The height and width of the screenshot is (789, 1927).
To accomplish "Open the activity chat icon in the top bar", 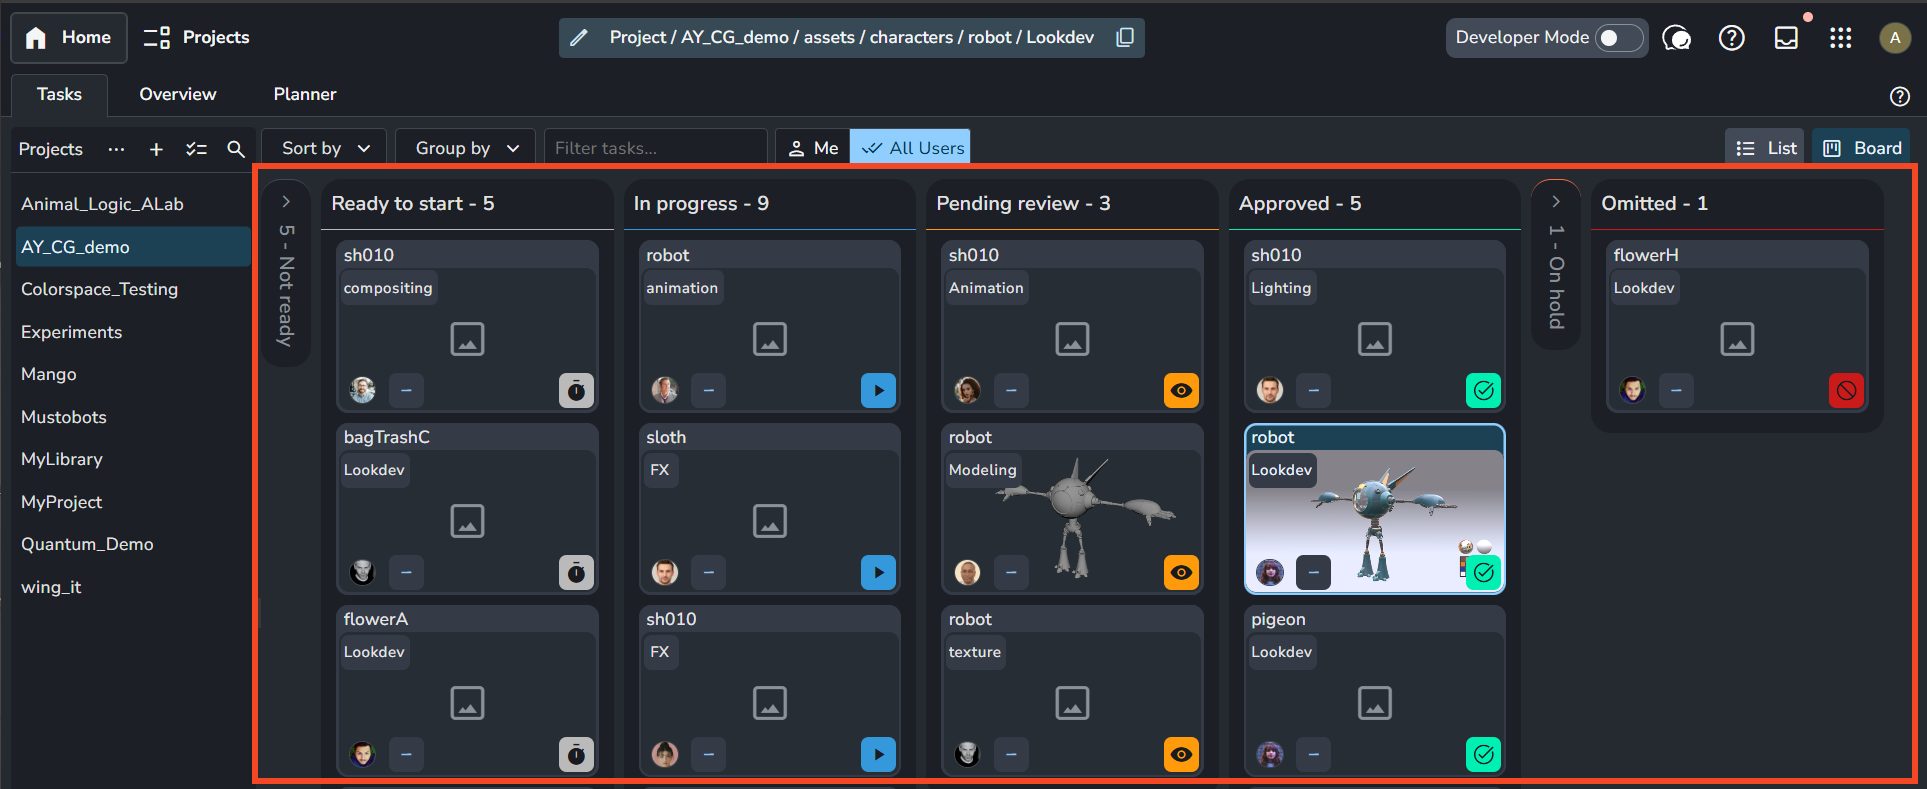I will pyautogui.click(x=1676, y=38).
